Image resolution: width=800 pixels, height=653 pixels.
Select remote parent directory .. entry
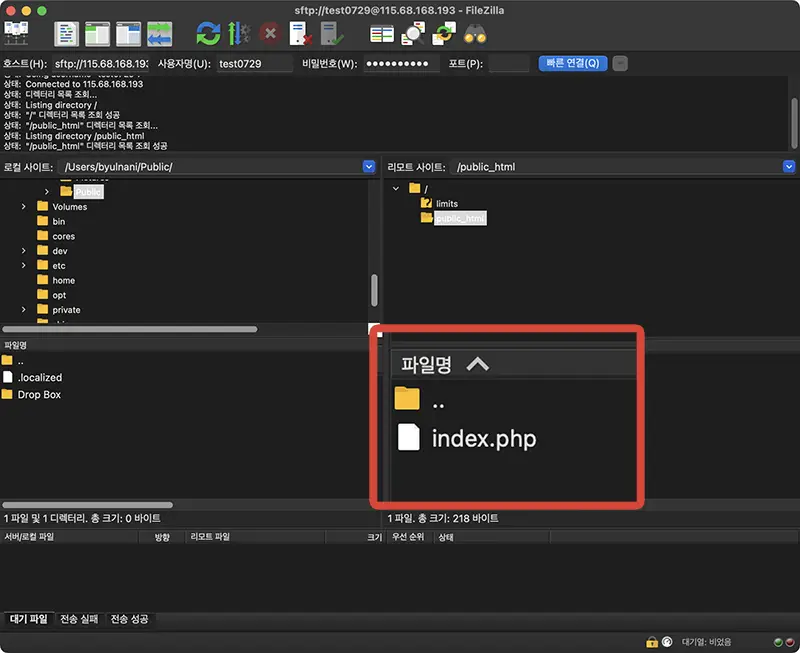[x=438, y=403]
